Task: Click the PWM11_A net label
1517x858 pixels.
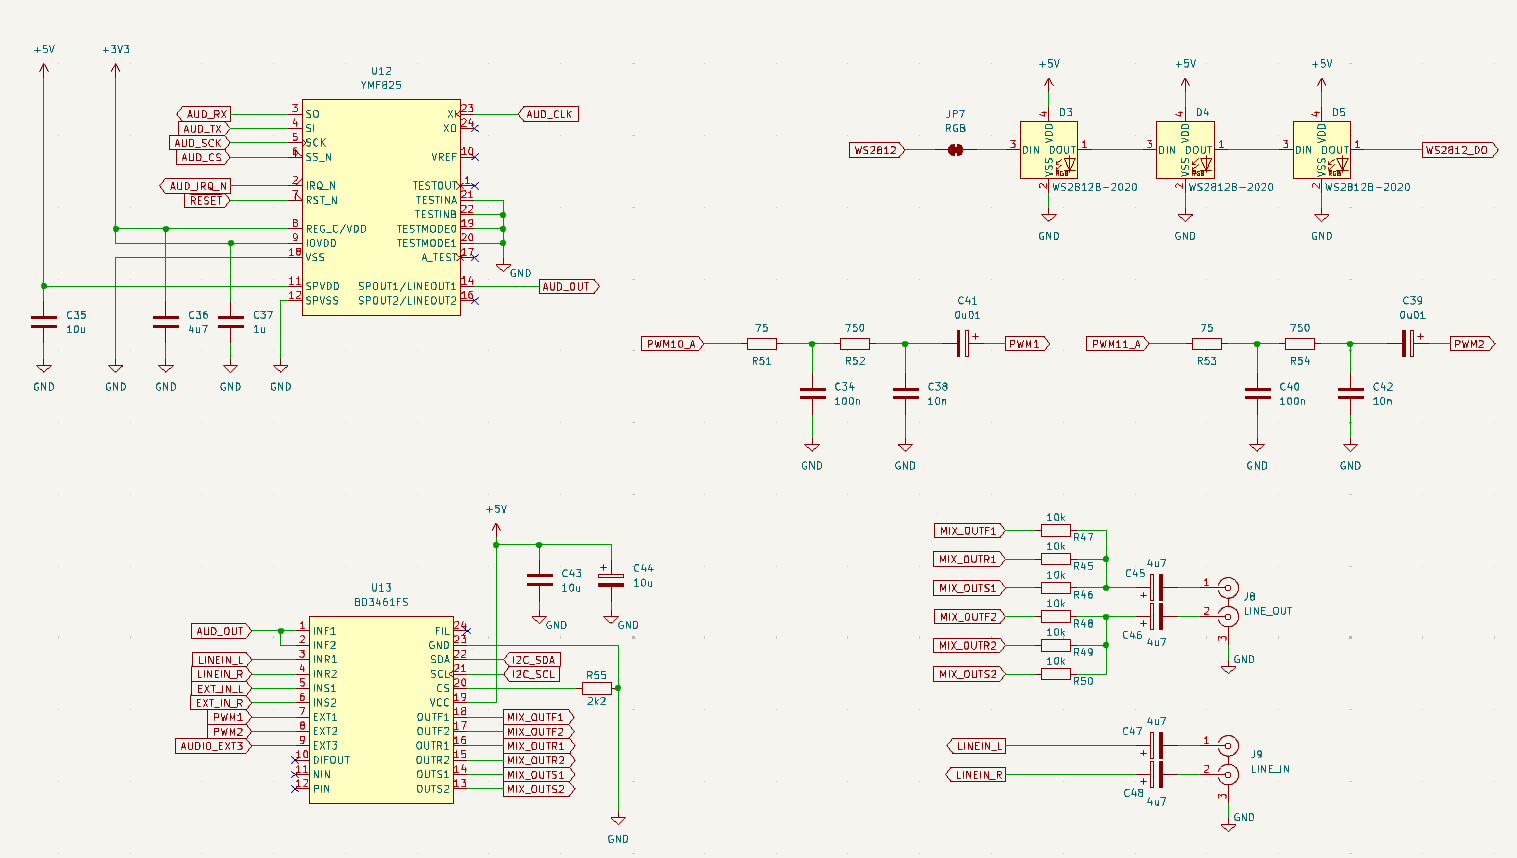Action: coord(1118,344)
